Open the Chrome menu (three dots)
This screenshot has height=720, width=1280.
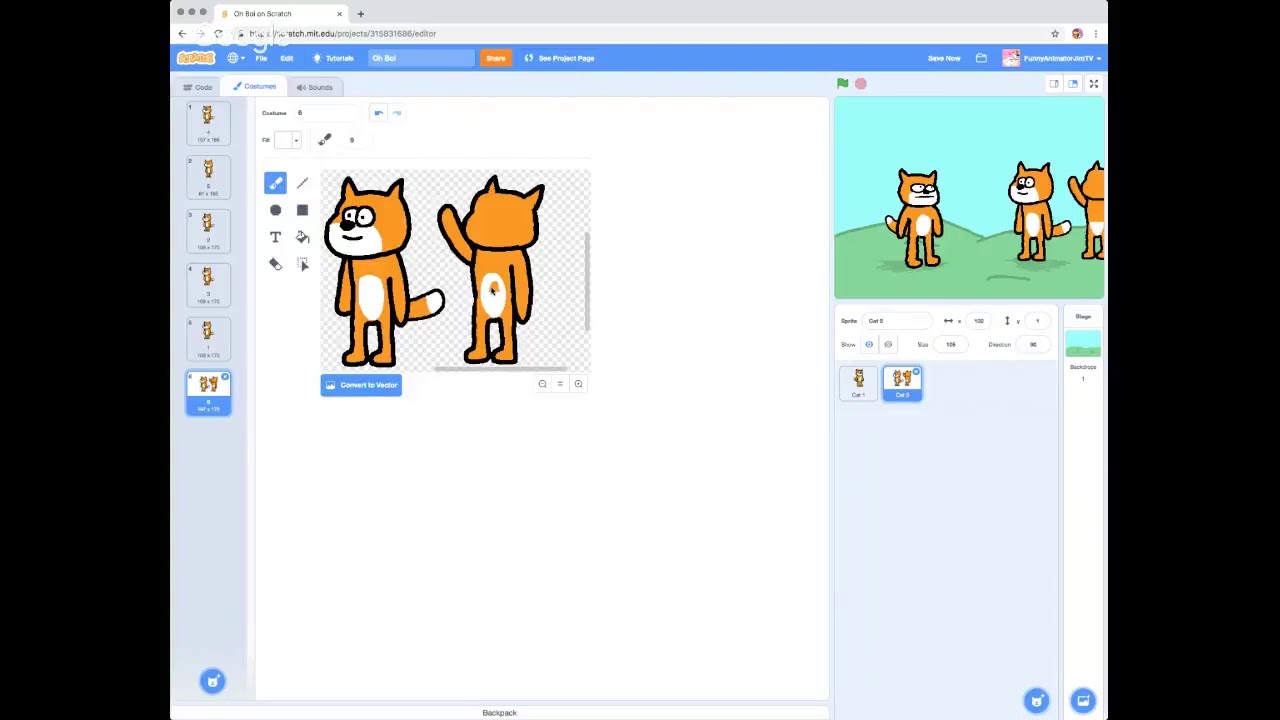click(1096, 34)
